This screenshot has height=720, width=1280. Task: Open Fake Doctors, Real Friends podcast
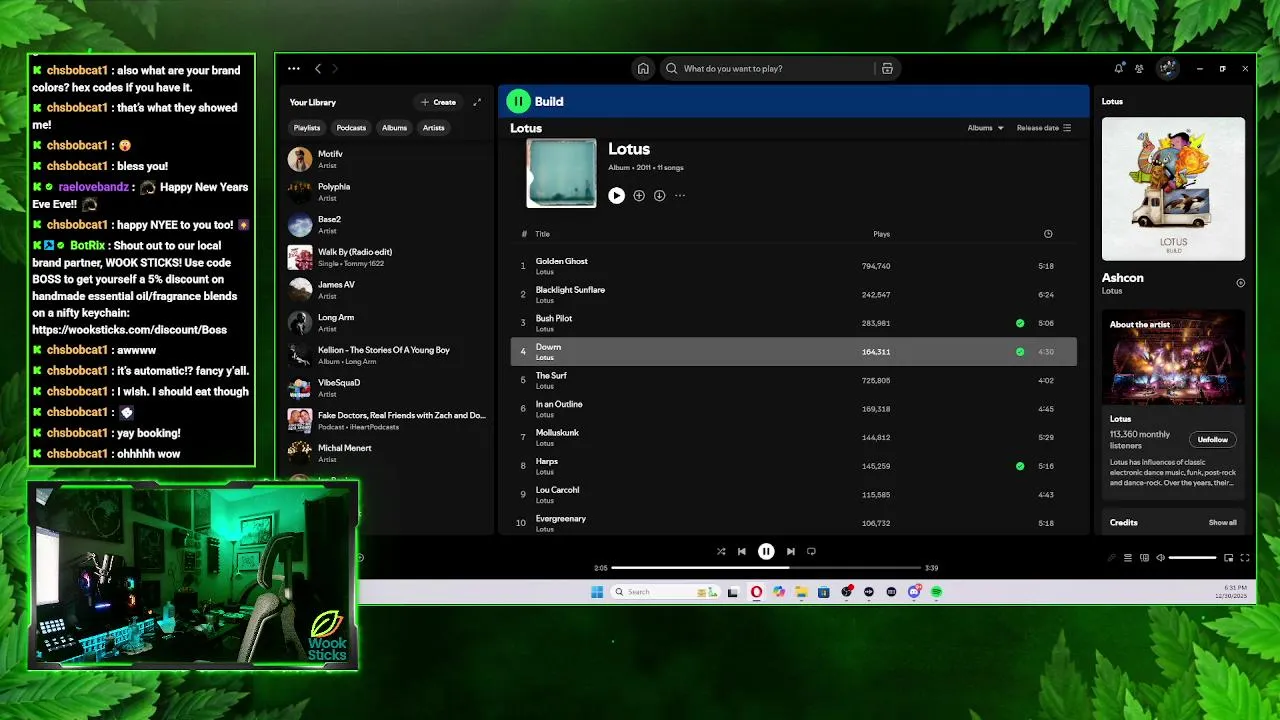point(386,421)
